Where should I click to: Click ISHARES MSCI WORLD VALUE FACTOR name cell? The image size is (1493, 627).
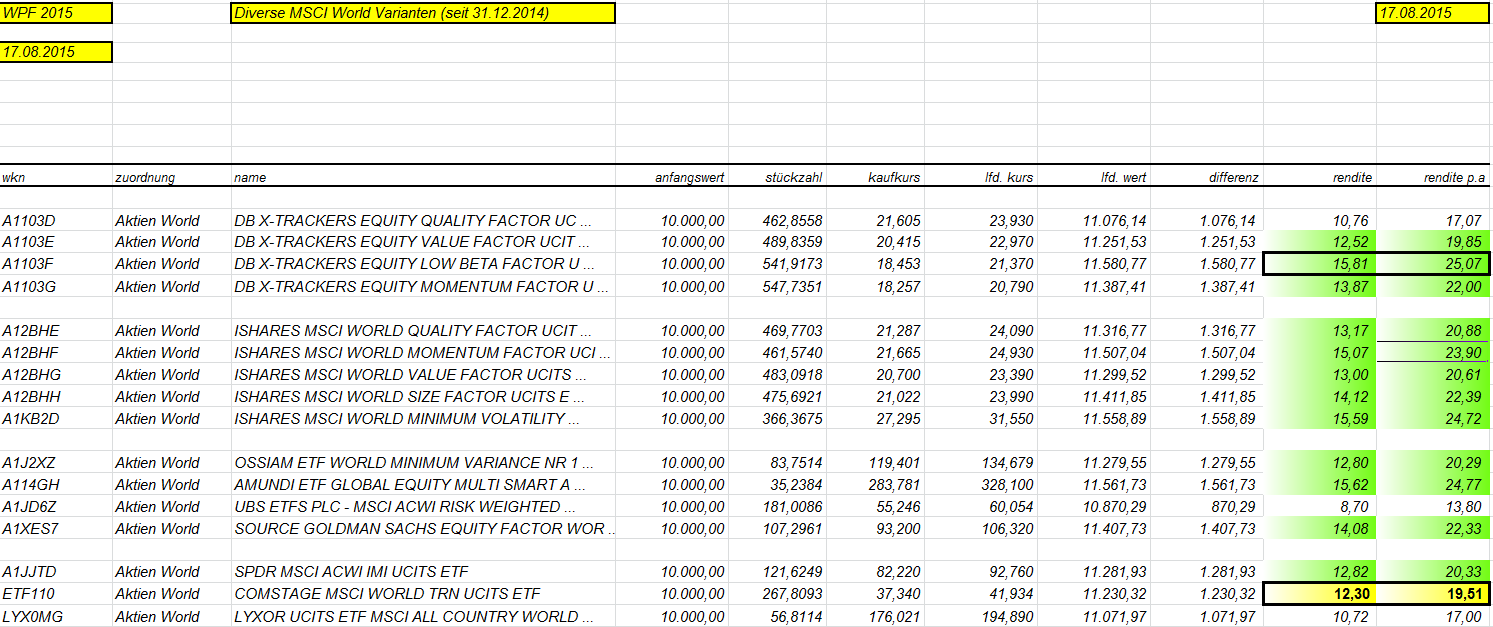(422, 374)
